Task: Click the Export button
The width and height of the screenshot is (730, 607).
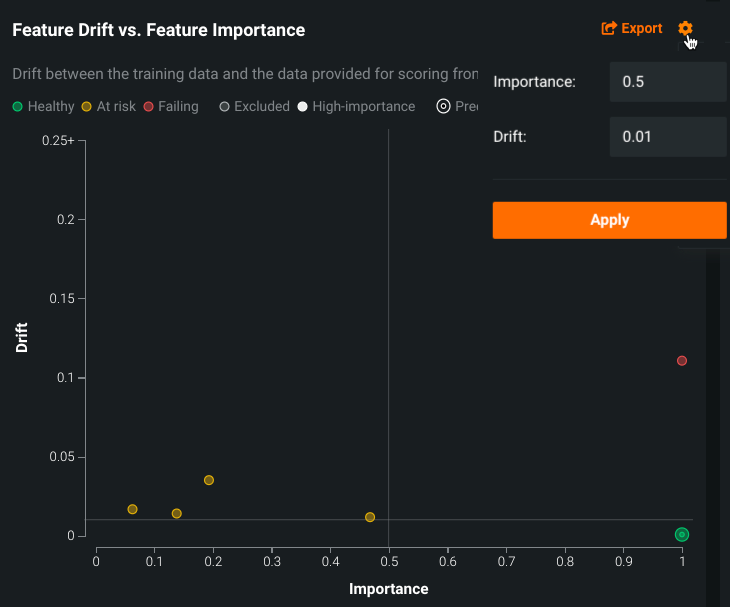Action: pos(632,28)
